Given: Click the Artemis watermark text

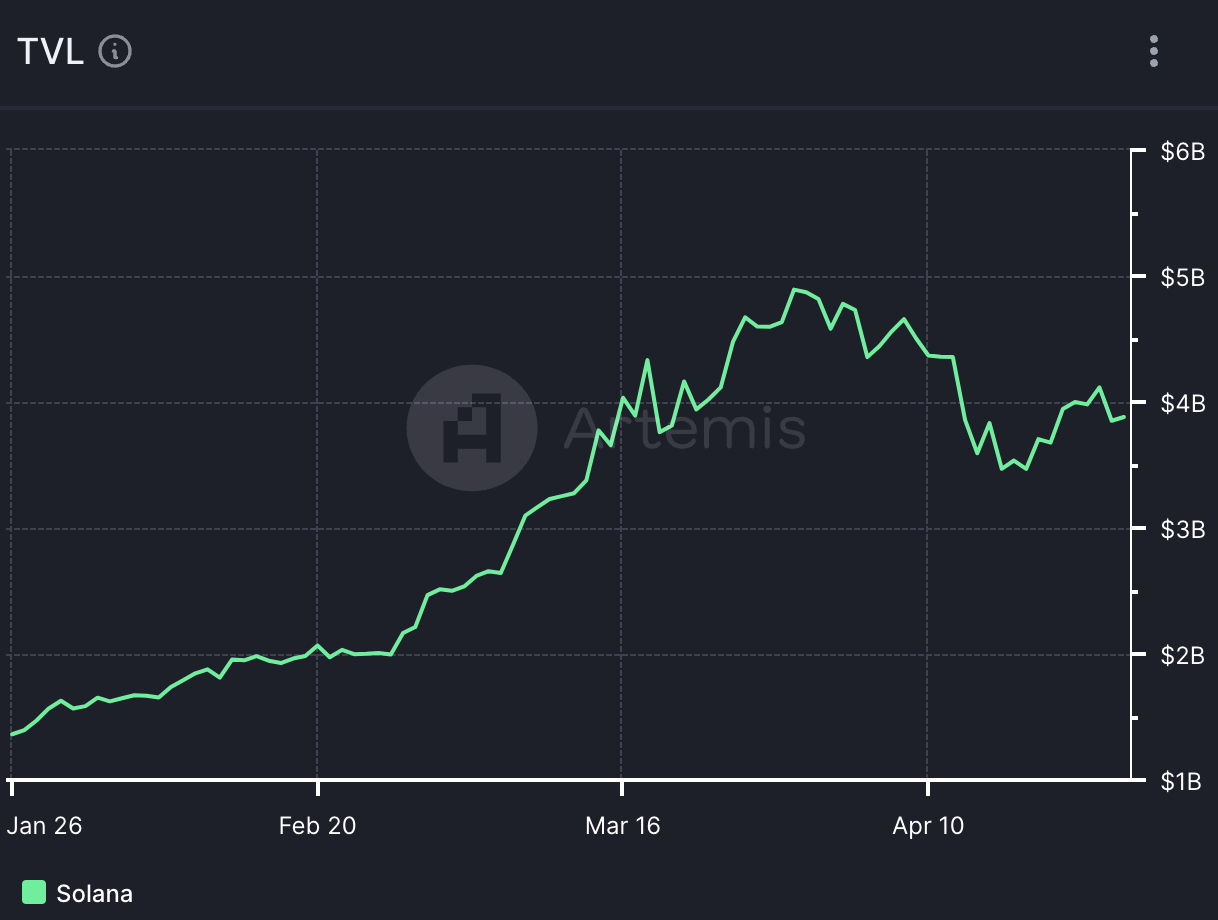Looking at the screenshot, I should coord(684,427).
